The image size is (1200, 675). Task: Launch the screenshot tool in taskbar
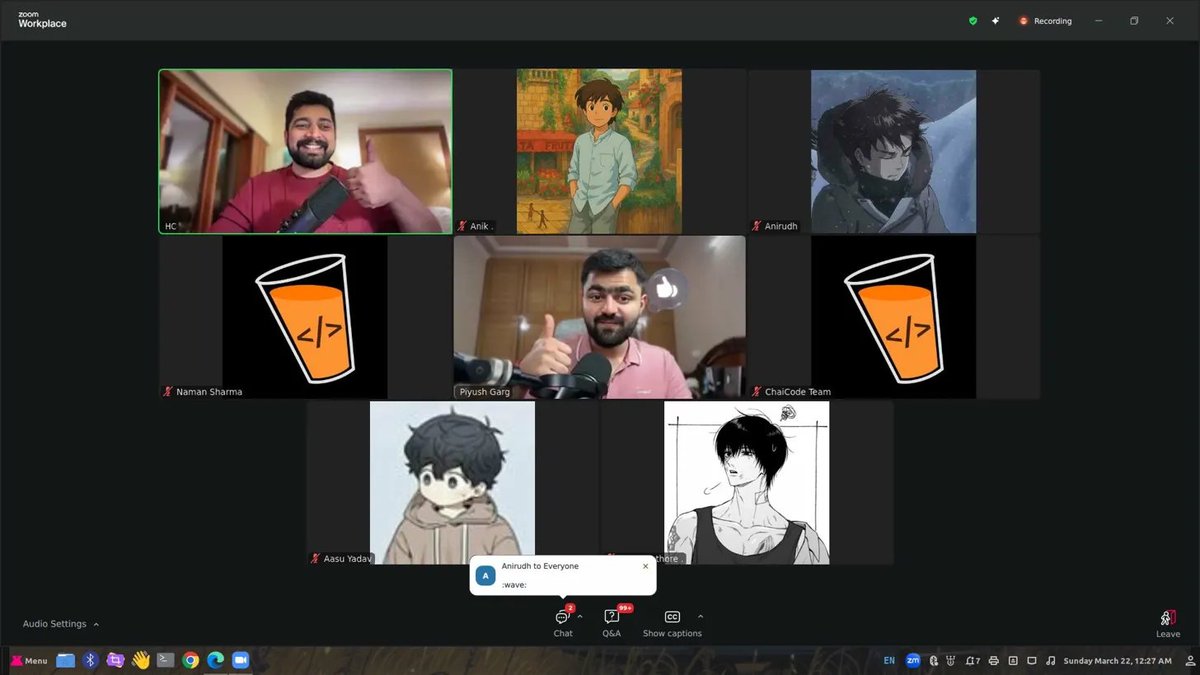click(115, 660)
